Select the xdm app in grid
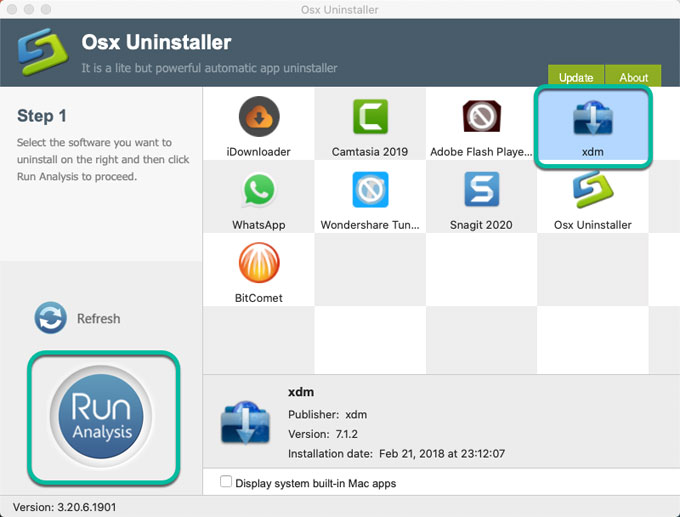This screenshot has height=517, width=680. (593, 126)
